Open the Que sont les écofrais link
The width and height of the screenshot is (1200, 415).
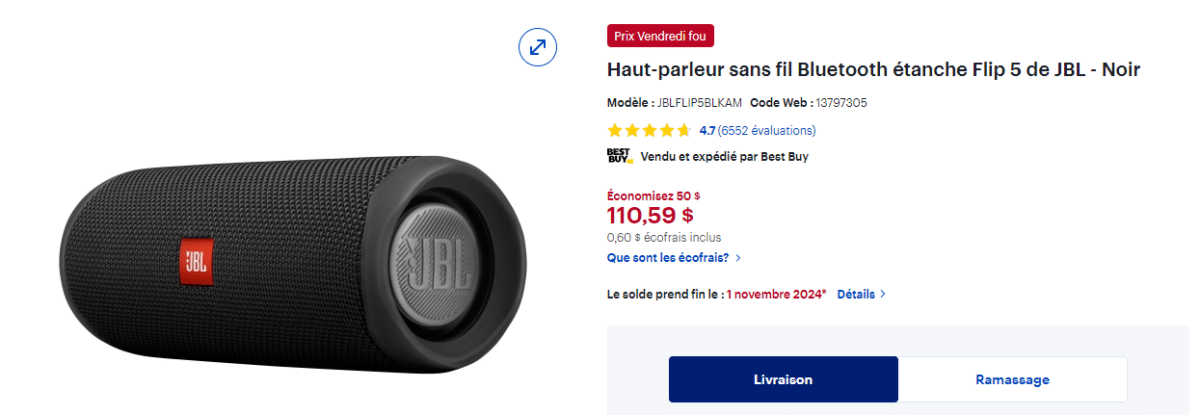point(667,258)
